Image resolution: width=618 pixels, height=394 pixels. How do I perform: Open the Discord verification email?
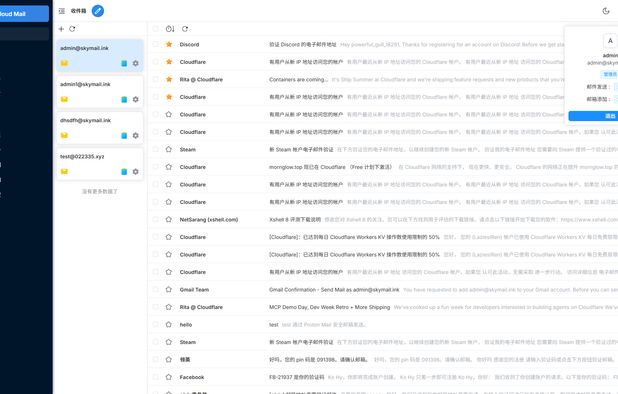(383, 44)
